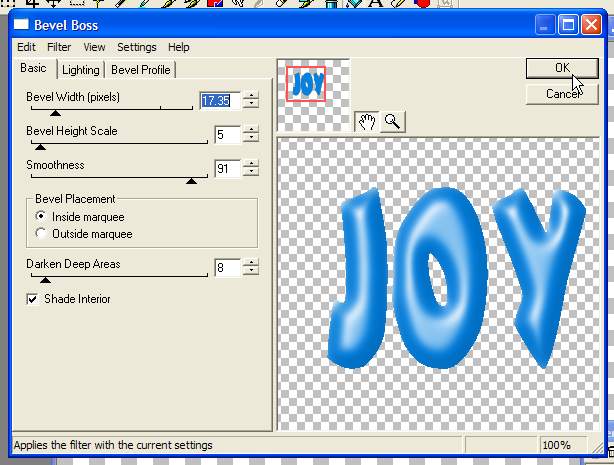Viewport: 614px width, 465px height.
Task: Select the magnifier zoom tool
Action: coord(392,121)
